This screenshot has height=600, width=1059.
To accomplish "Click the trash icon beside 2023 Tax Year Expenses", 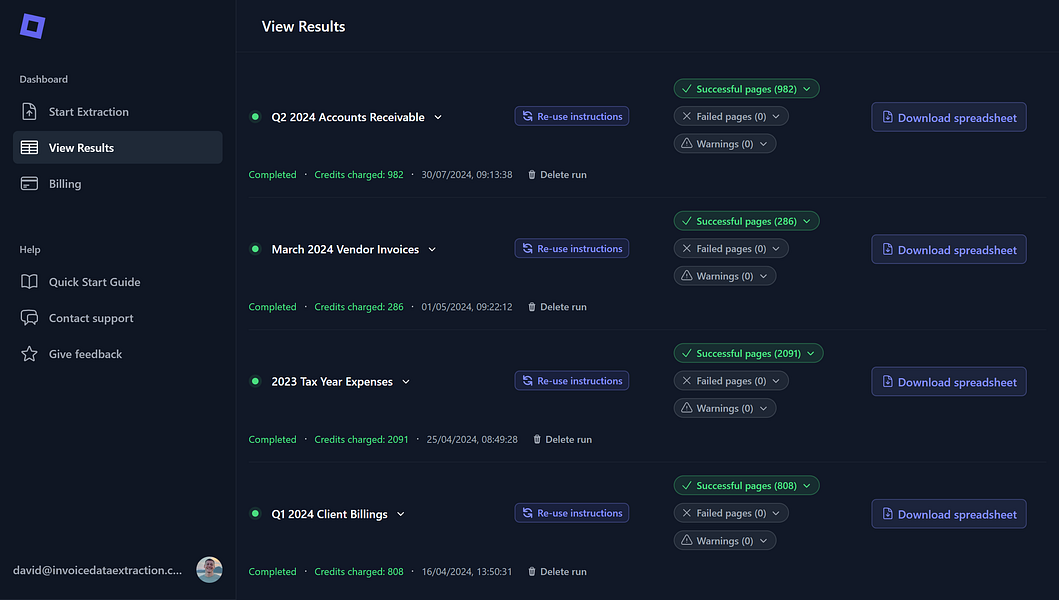I will tap(537, 439).
